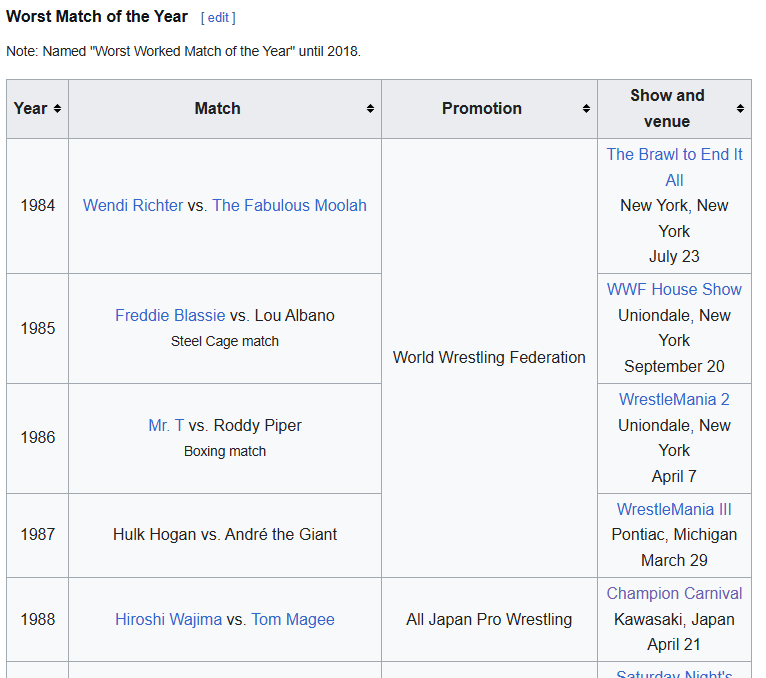Select the 1986 year cell
Image resolution: width=766 pixels, height=678 pixels.
coord(38,438)
